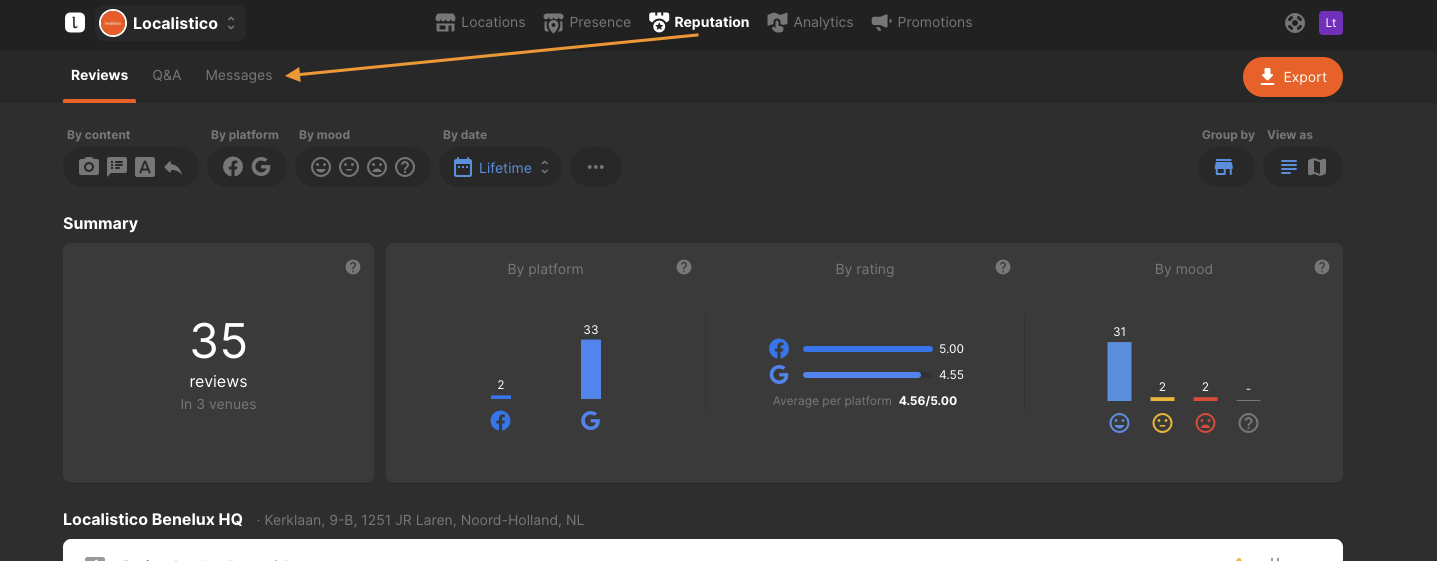This screenshot has height=561, width=1437.
Task: Open the Q&A tab
Action: coord(167,75)
